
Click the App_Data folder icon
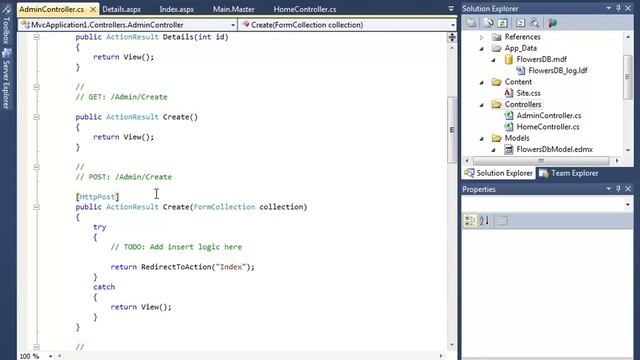(x=496, y=48)
